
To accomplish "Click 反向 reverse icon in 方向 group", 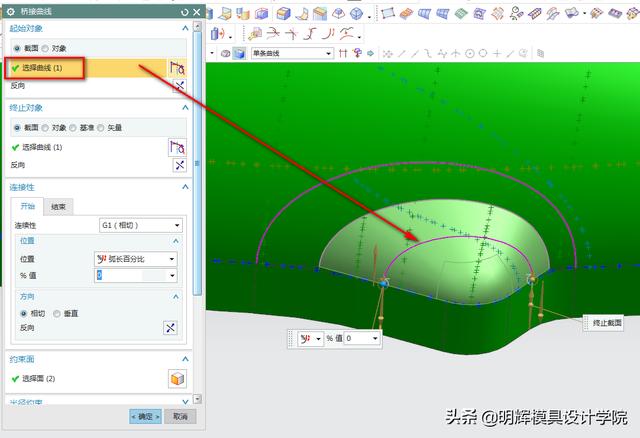I will pos(170,327).
